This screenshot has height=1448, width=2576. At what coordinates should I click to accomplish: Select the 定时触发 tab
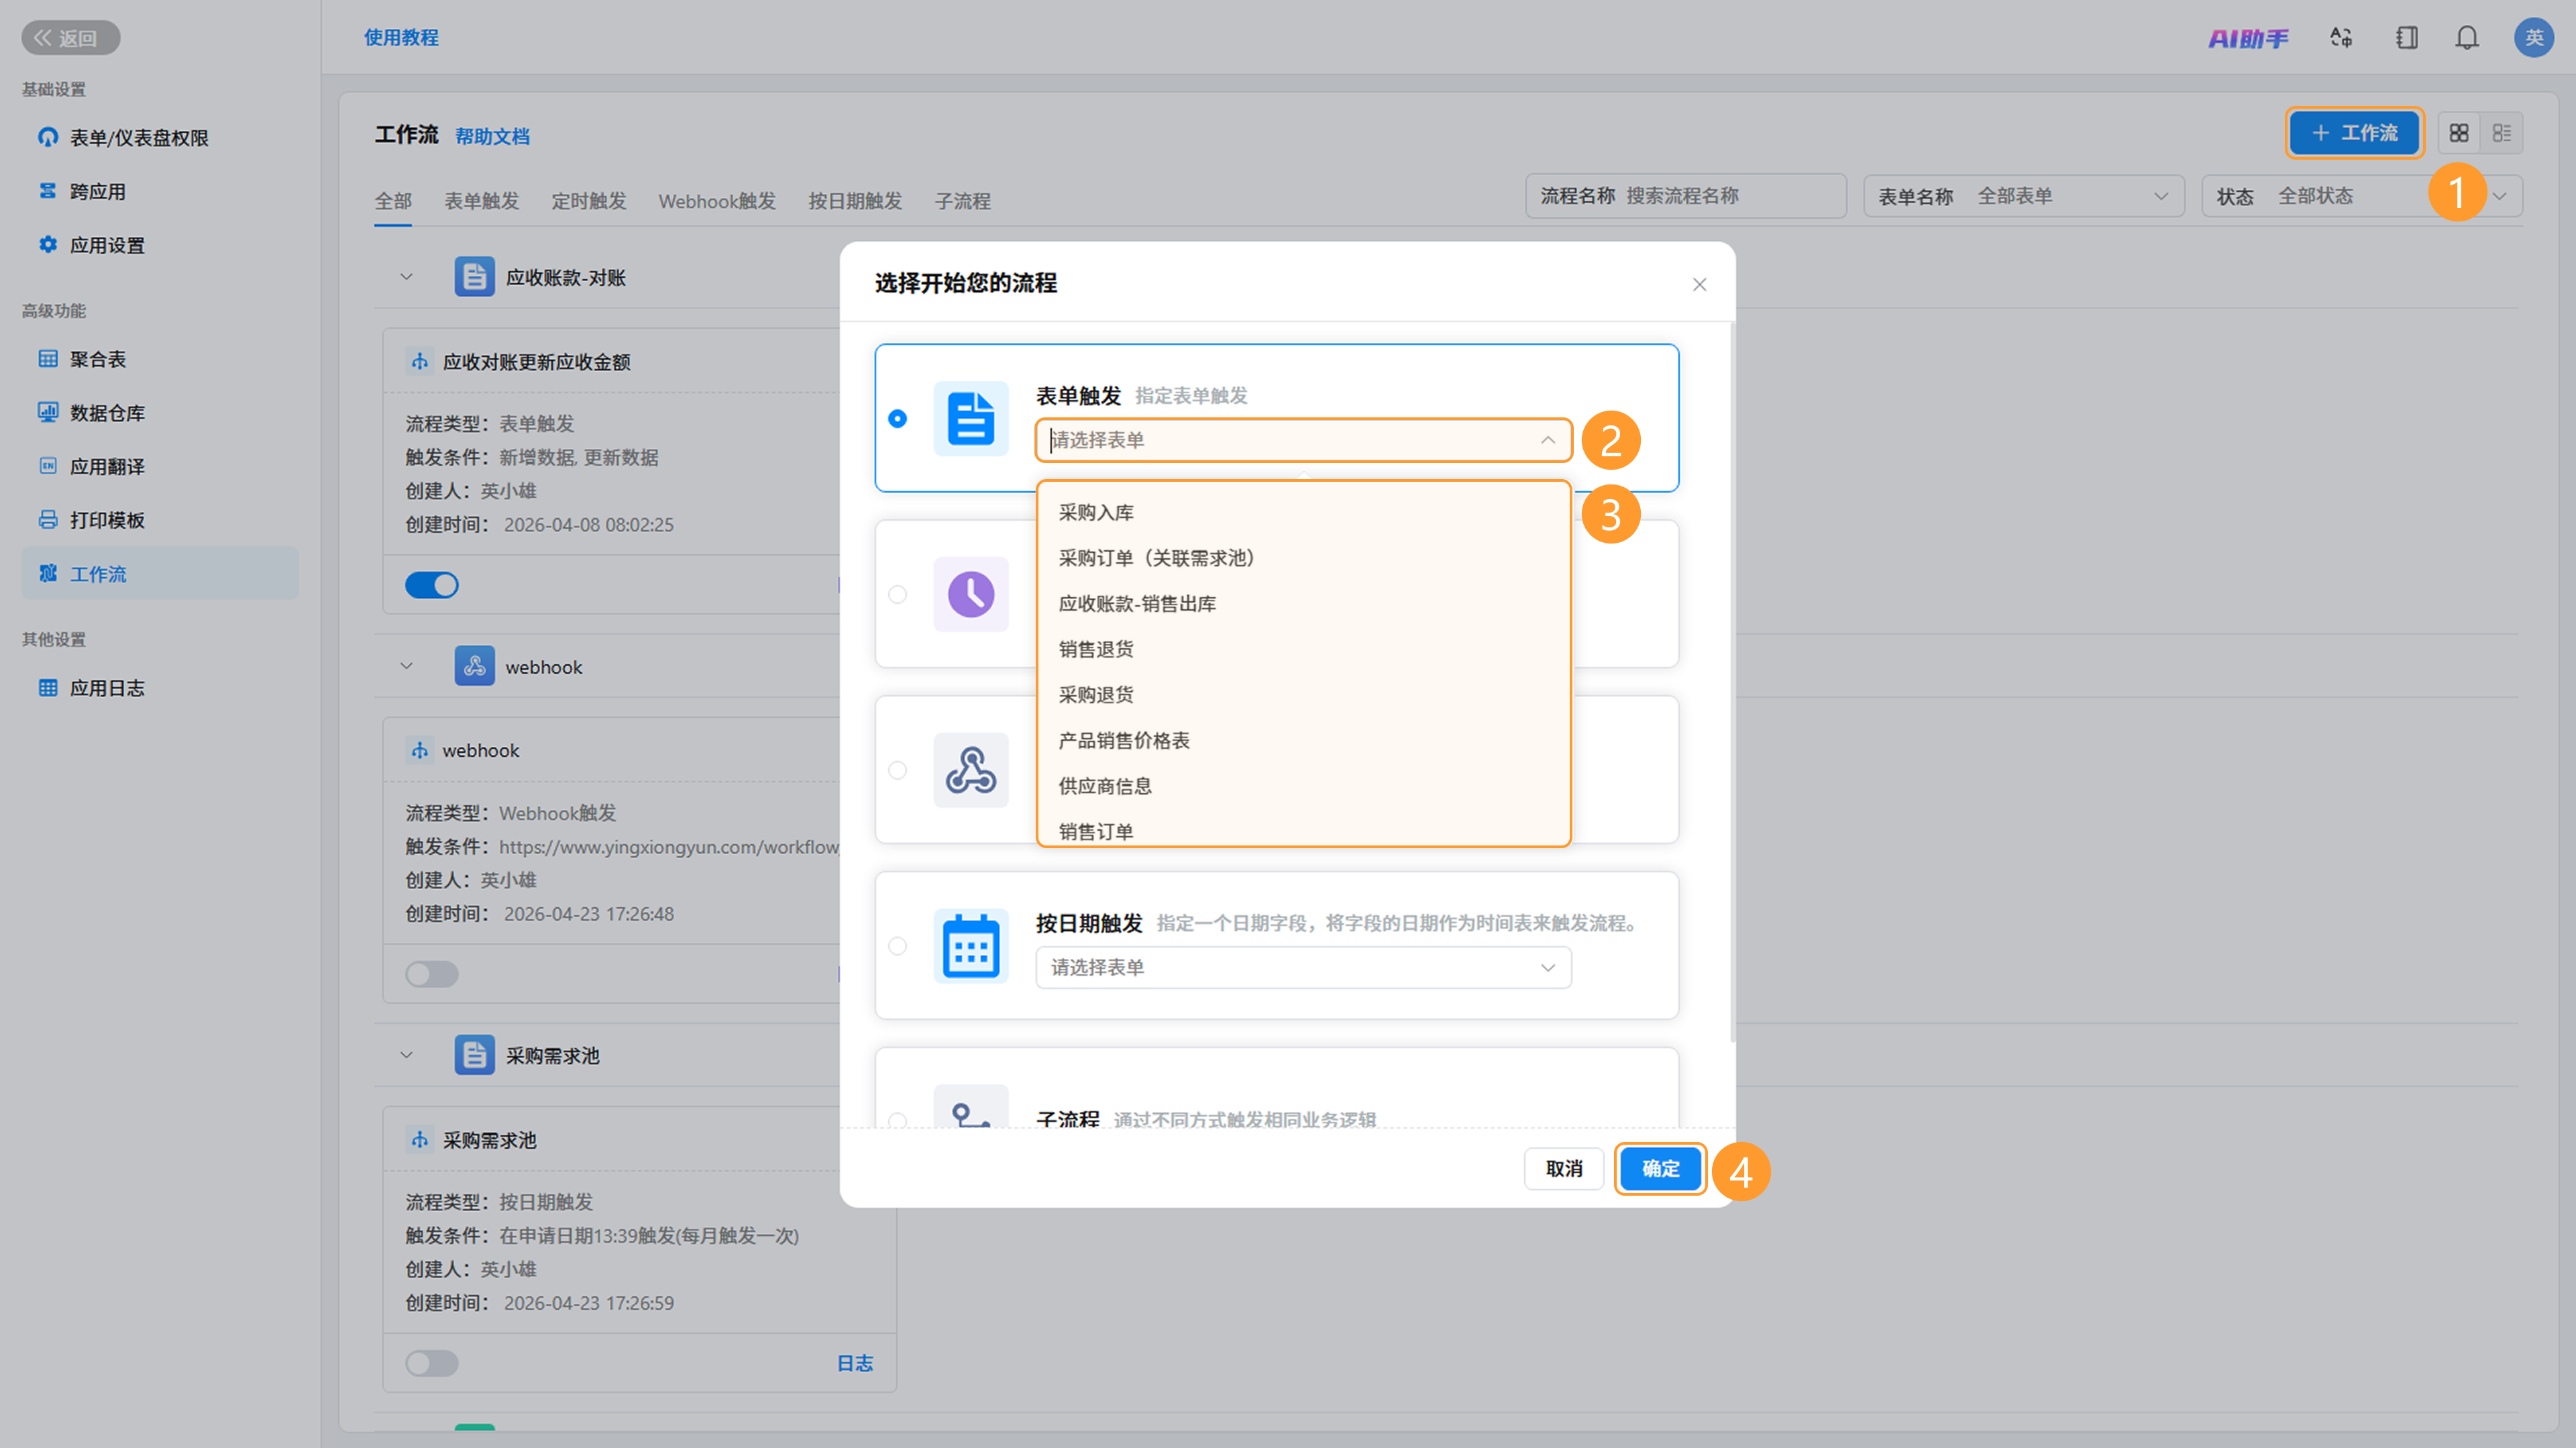[x=589, y=201]
